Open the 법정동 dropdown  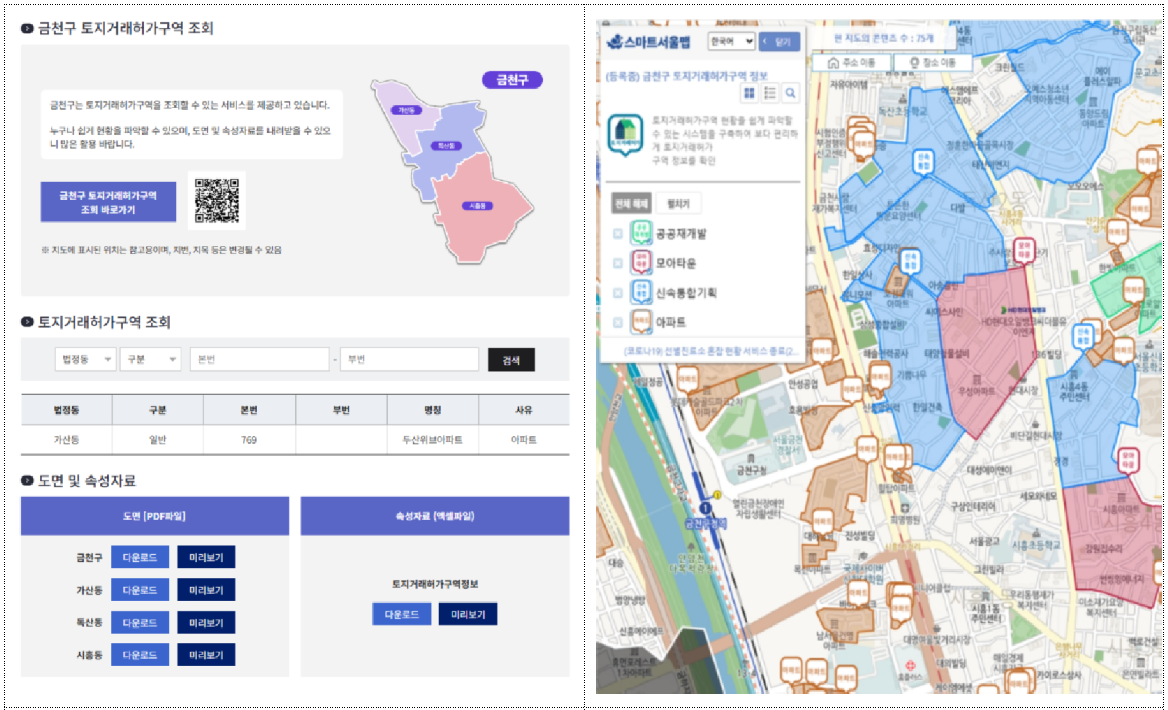84,359
